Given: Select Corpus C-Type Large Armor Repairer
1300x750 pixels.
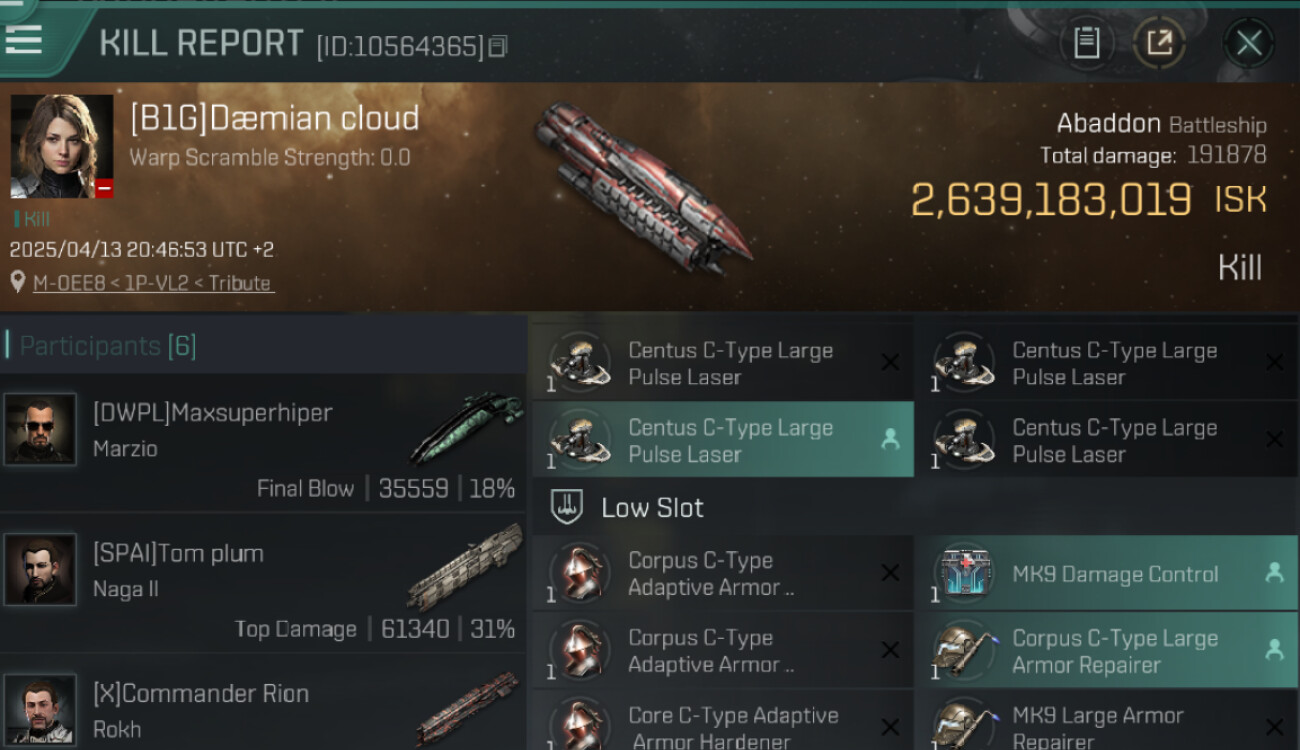Looking at the screenshot, I should pos(1106,651).
